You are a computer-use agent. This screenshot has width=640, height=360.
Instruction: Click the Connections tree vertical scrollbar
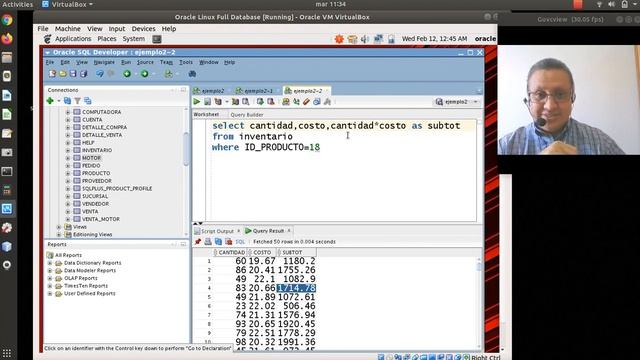(186, 148)
